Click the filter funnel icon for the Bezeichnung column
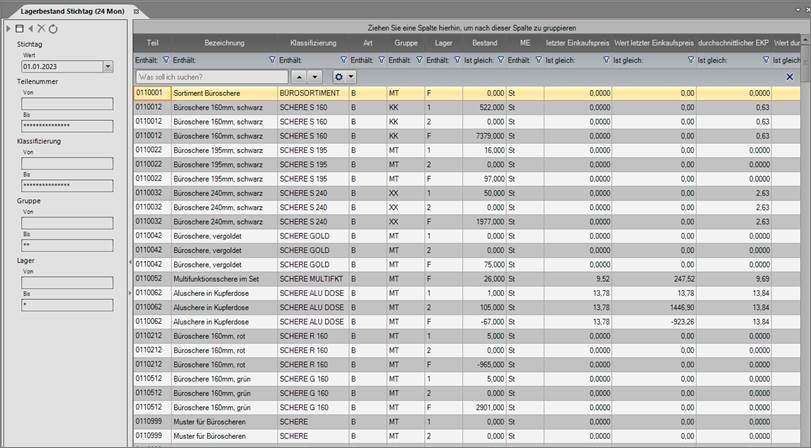Viewport: 811px width, 448px height. click(x=166, y=60)
